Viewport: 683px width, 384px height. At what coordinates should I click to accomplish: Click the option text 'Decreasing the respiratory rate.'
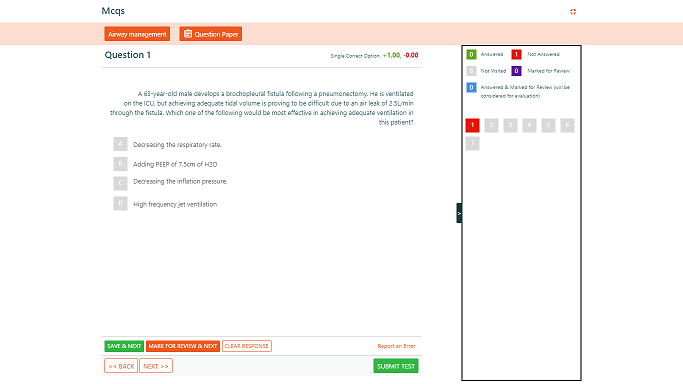(x=177, y=145)
